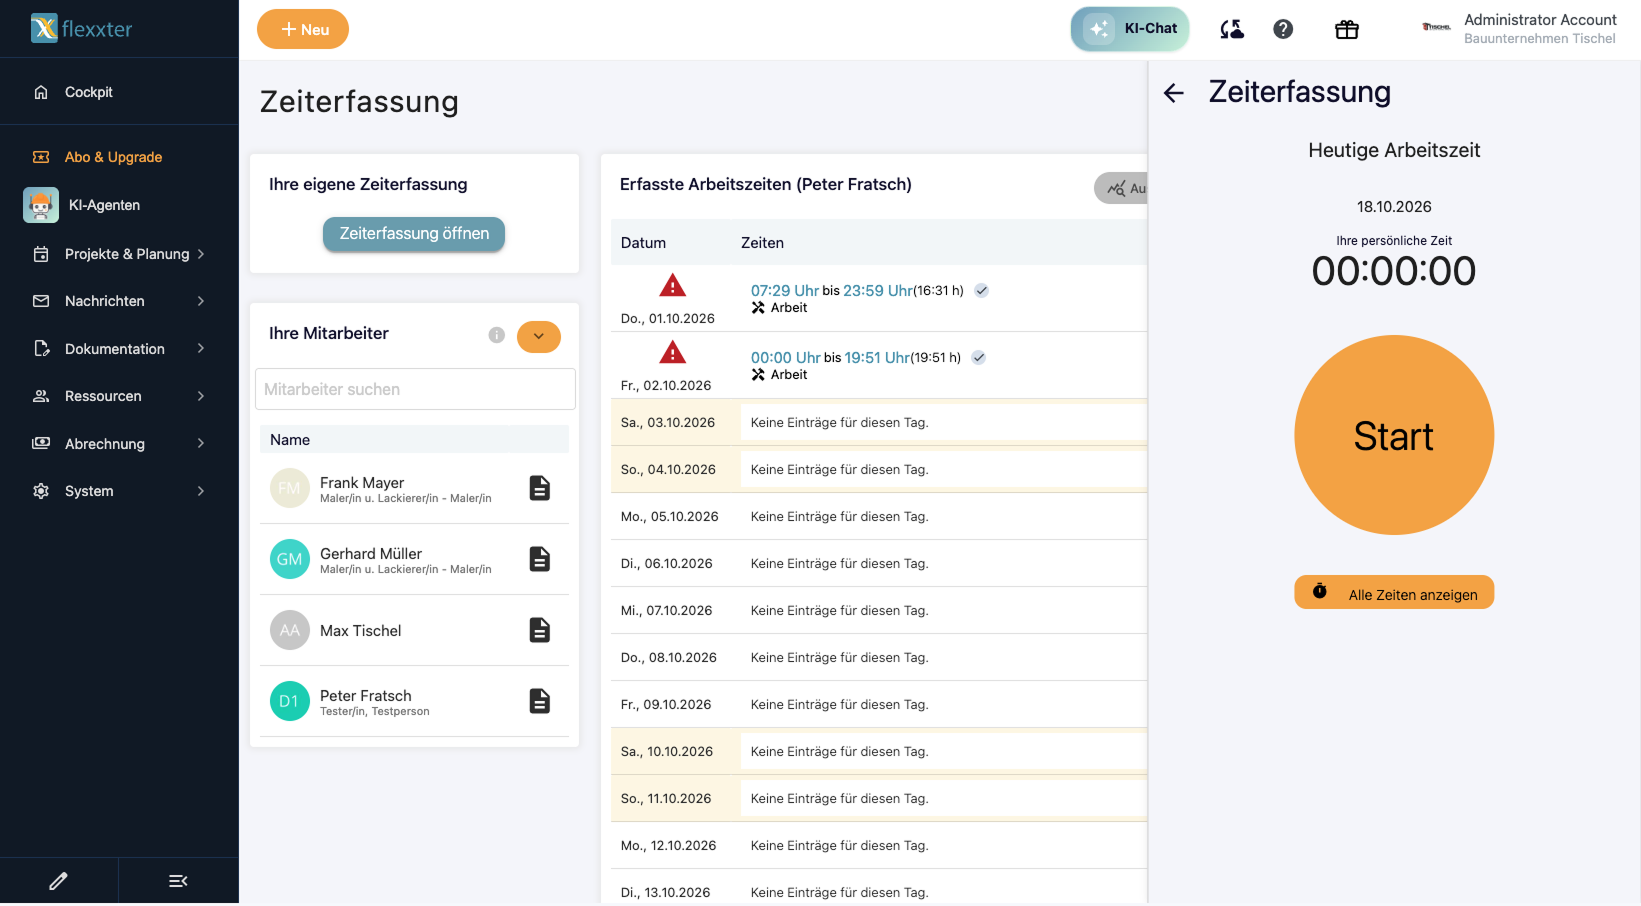
Task: Click the Mitarbeiter suchen search field
Action: [x=415, y=389]
